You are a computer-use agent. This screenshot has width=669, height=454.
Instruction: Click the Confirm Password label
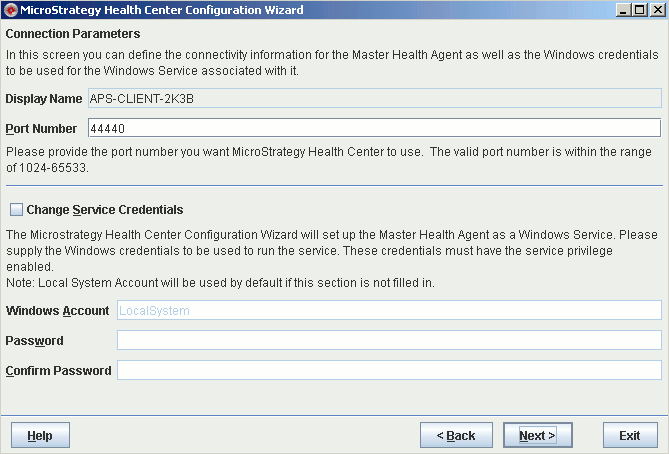[x=58, y=370]
